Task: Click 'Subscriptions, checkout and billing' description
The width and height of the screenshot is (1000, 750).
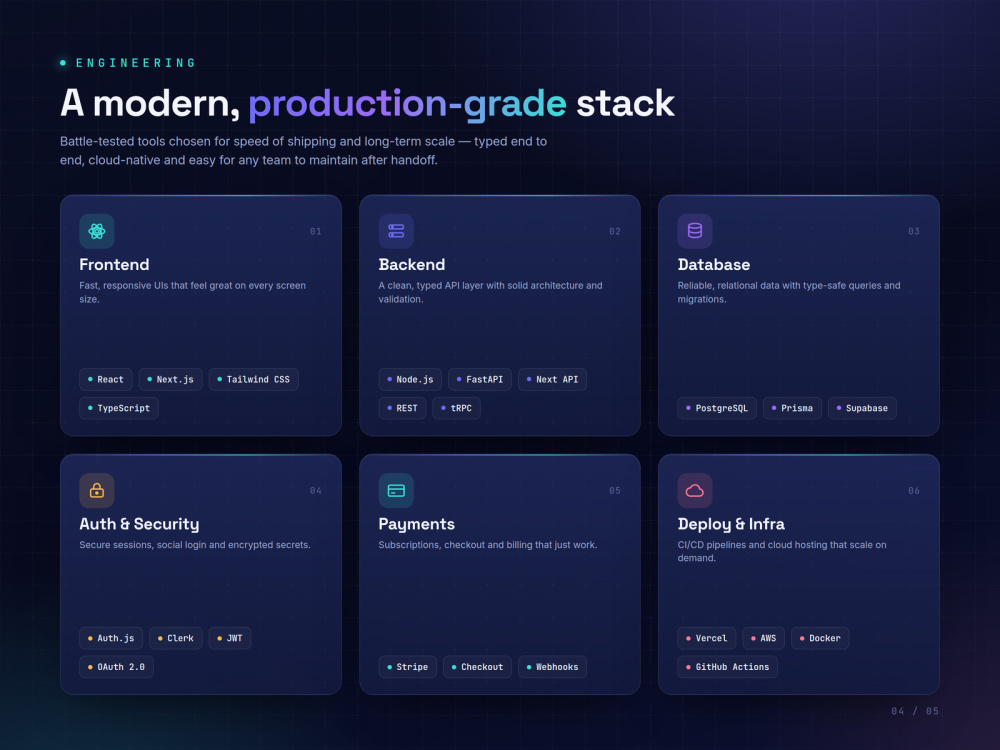Action: [x=488, y=545]
